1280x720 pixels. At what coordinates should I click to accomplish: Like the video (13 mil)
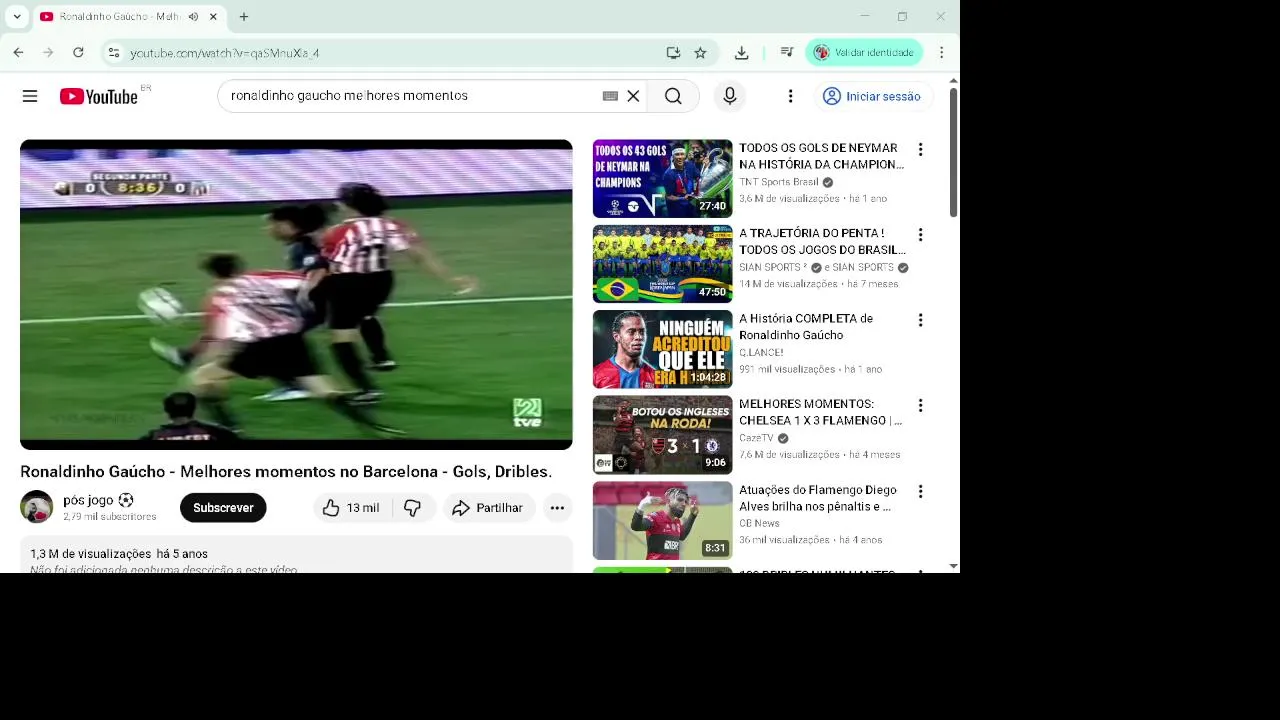[351, 508]
